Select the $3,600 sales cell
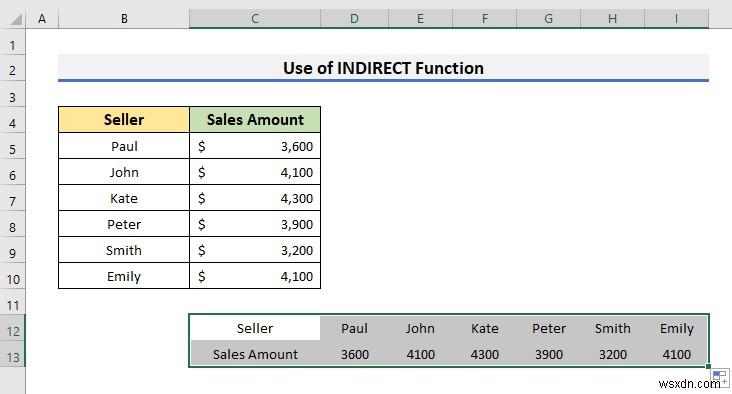 [x=255, y=146]
